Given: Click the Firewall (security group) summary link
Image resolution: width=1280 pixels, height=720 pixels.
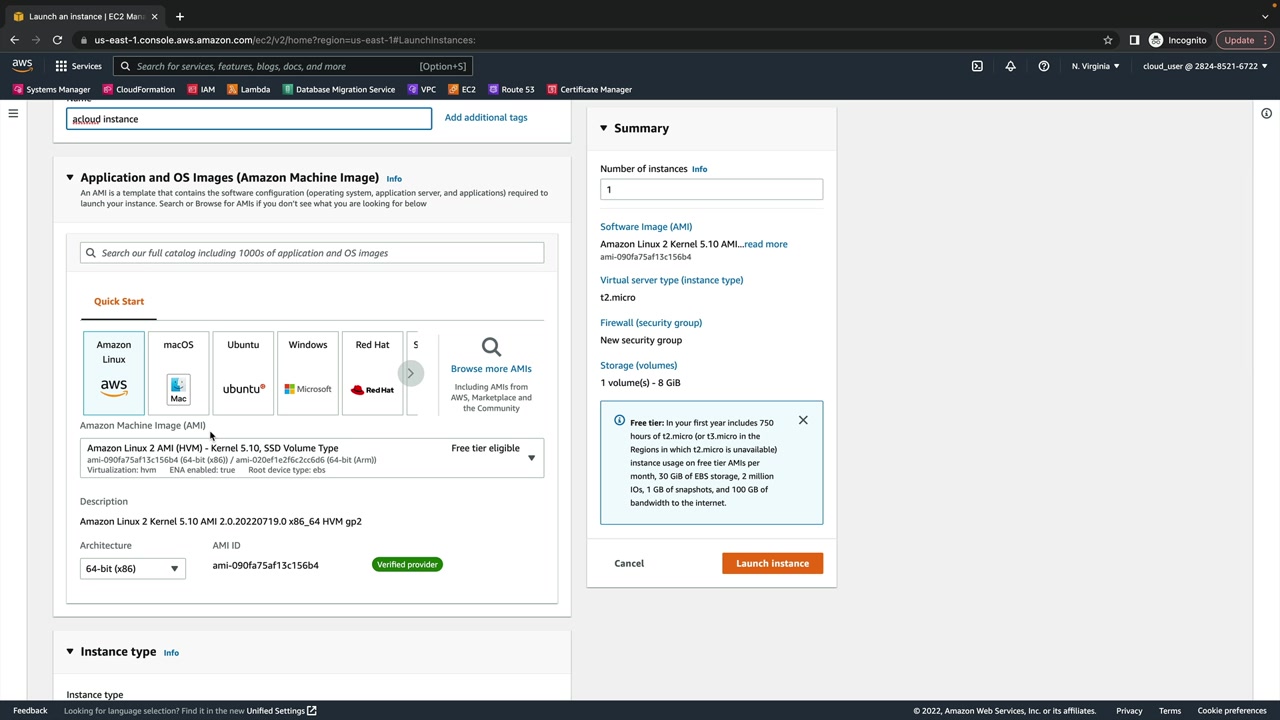Looking at the screenshot, I should pos(651,323).
